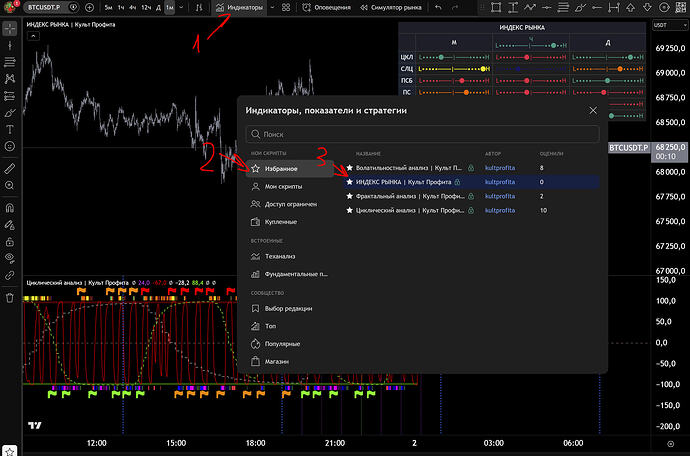
Task: Open the USDT currency dropdown
Action: 670,26
